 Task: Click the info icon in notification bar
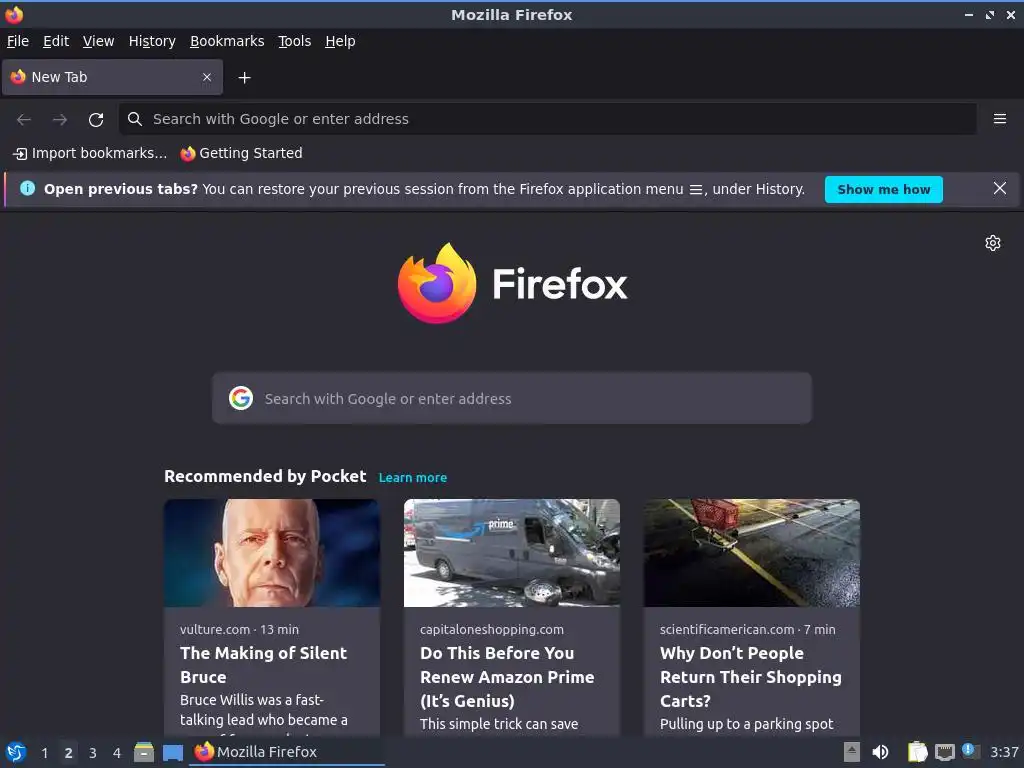(x=27, y=189)
